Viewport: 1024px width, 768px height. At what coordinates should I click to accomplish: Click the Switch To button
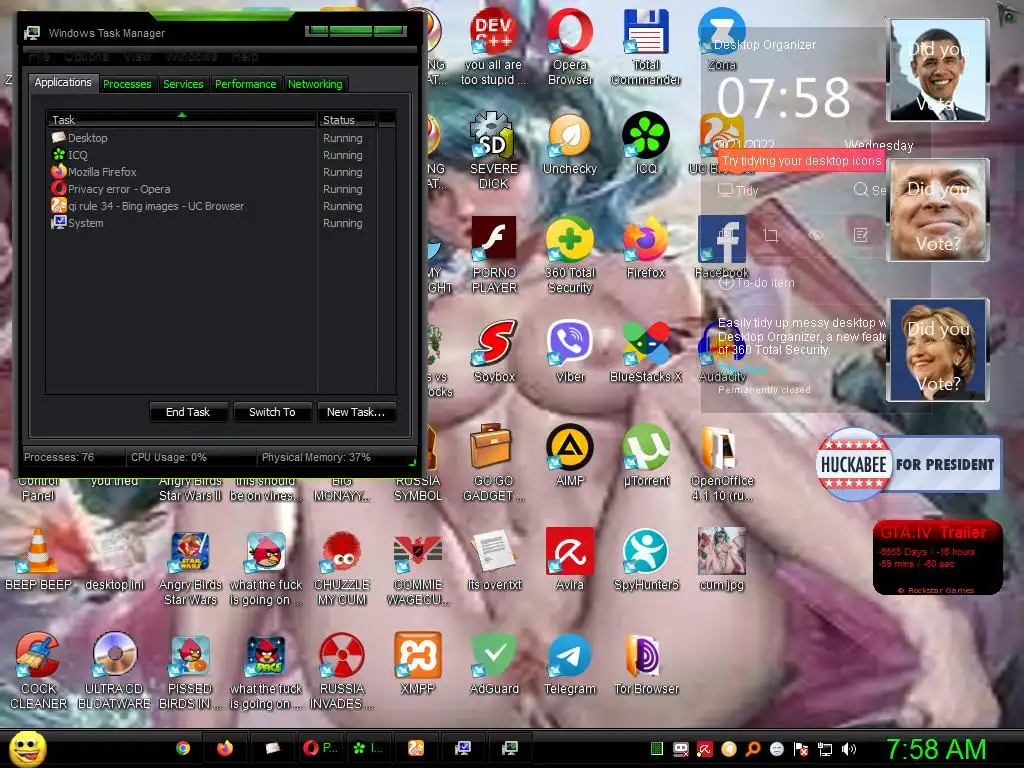coord(272,412)
